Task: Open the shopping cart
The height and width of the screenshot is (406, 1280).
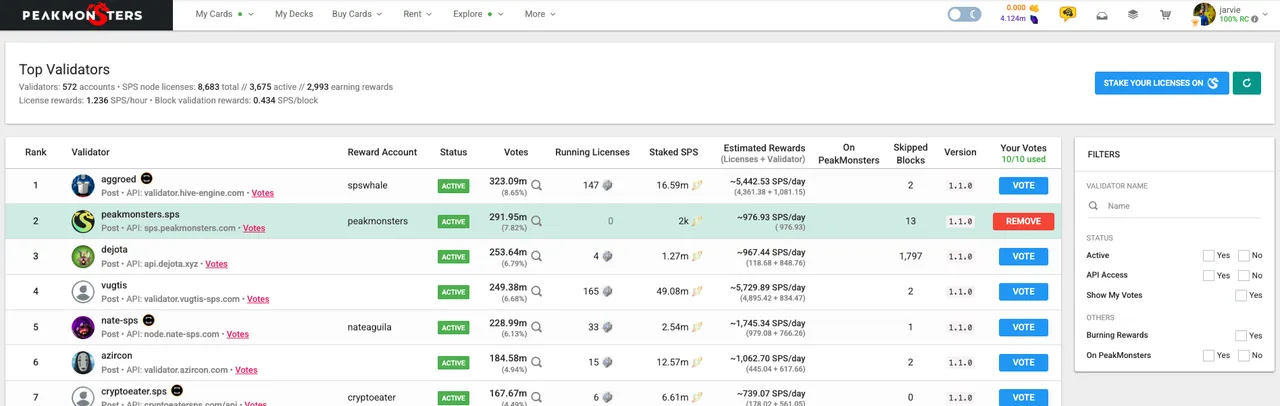Action: point(1165,15)
